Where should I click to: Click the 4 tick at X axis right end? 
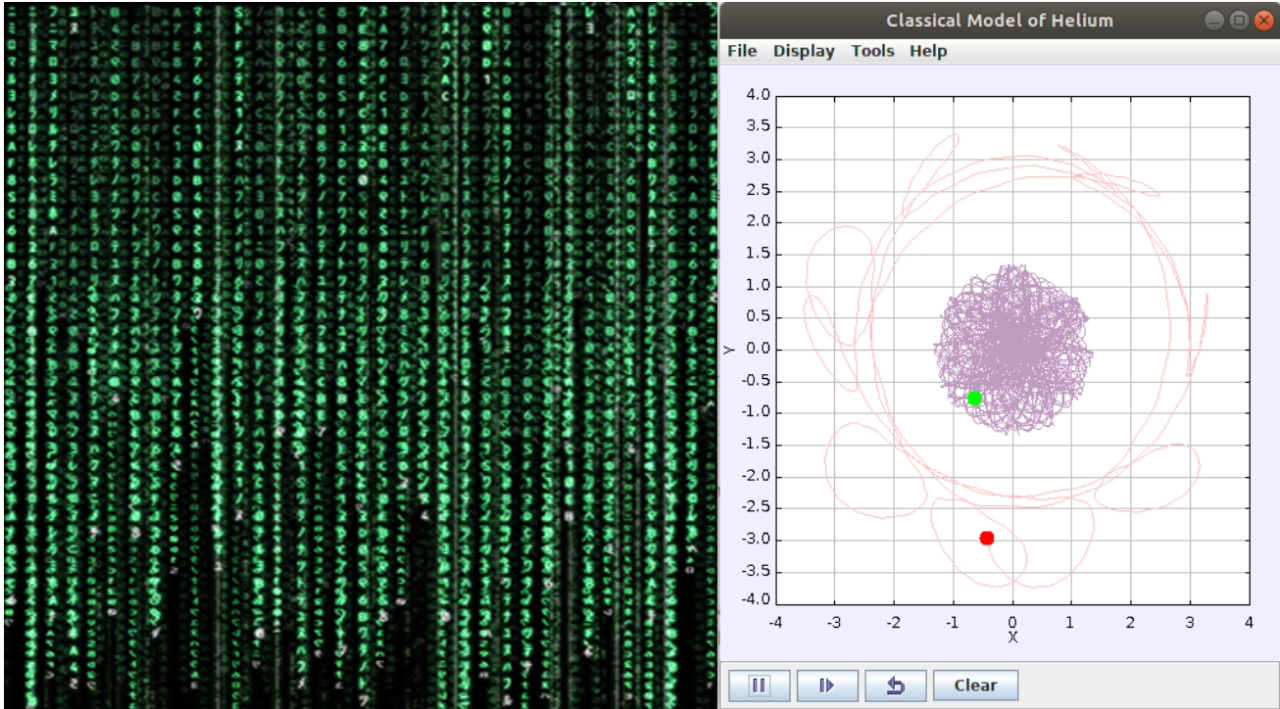[1249, 622]
